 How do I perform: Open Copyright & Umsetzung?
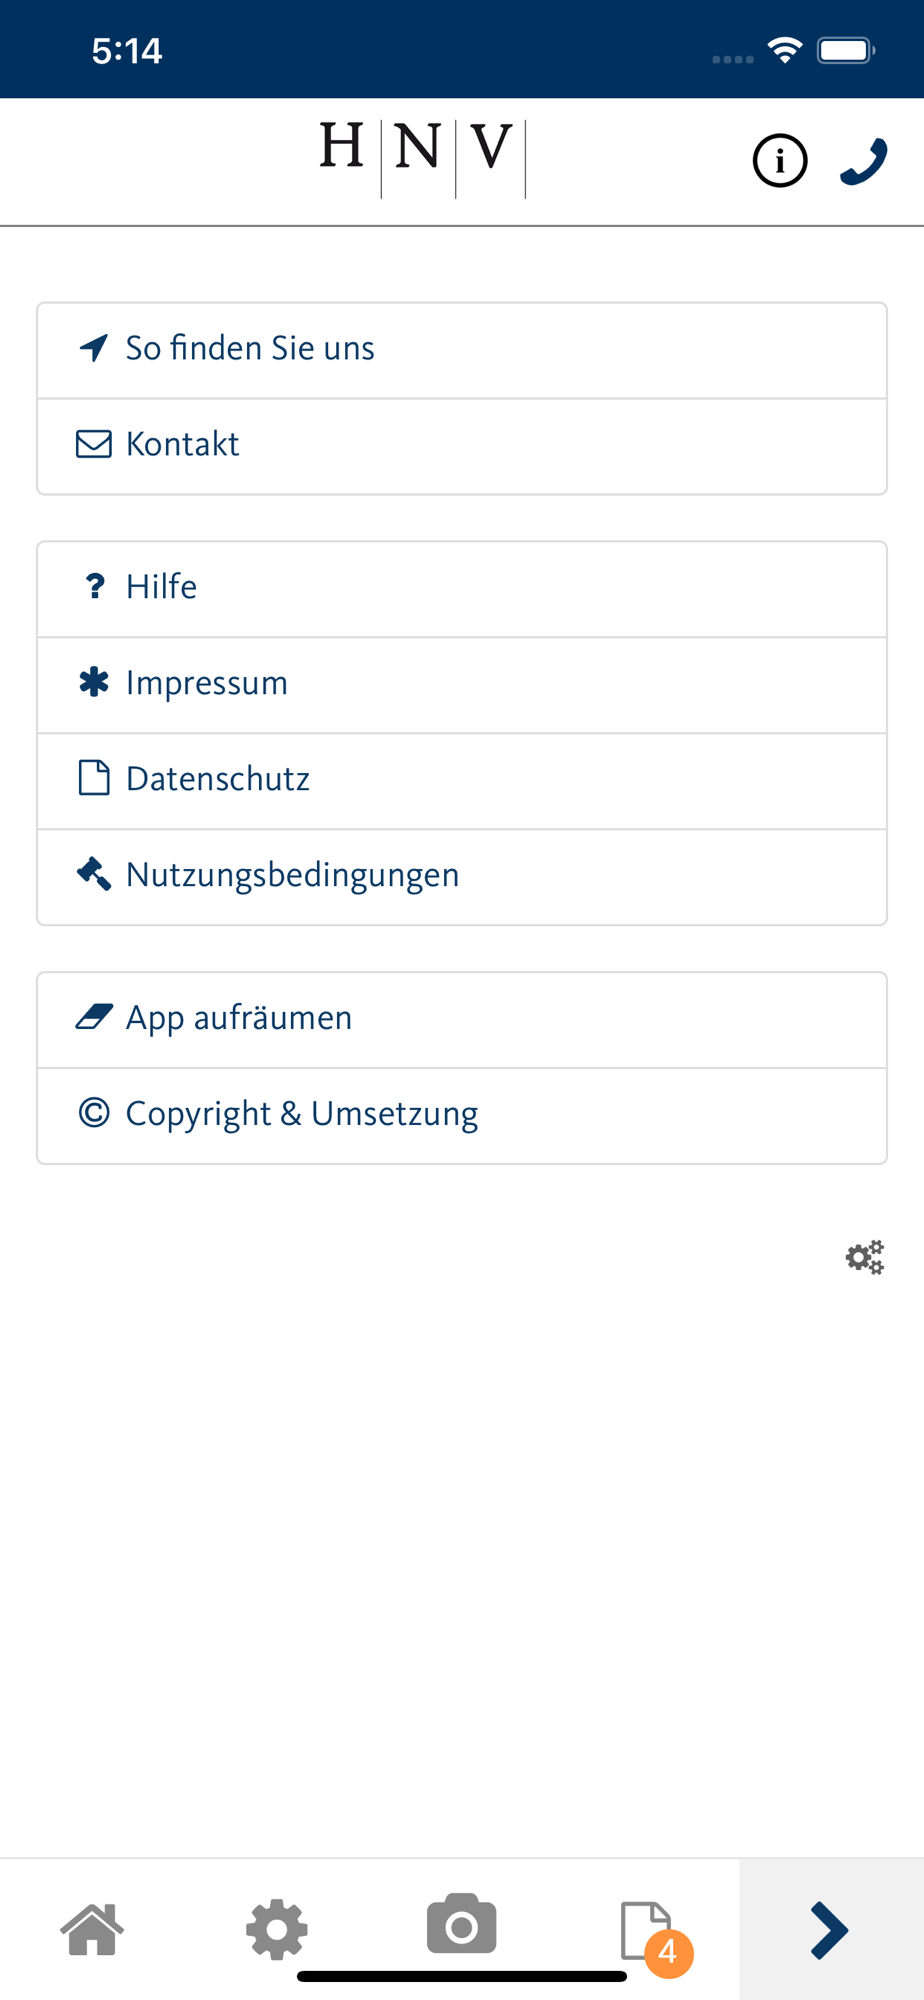tap(462, 1116)
